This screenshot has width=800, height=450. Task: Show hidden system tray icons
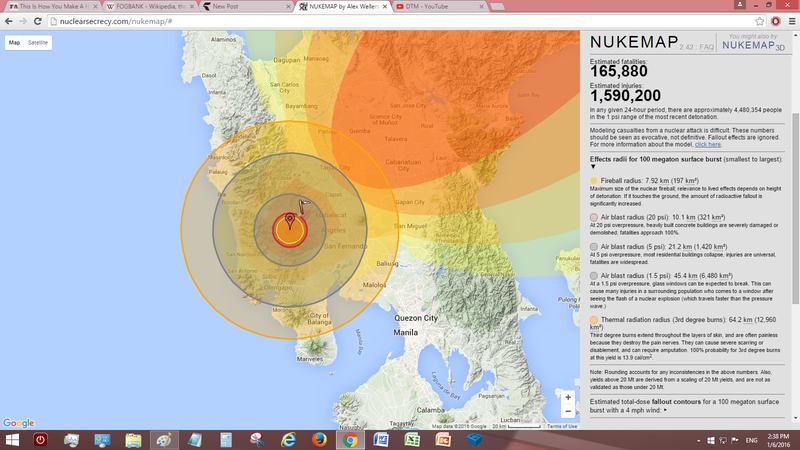pos(698,440)
